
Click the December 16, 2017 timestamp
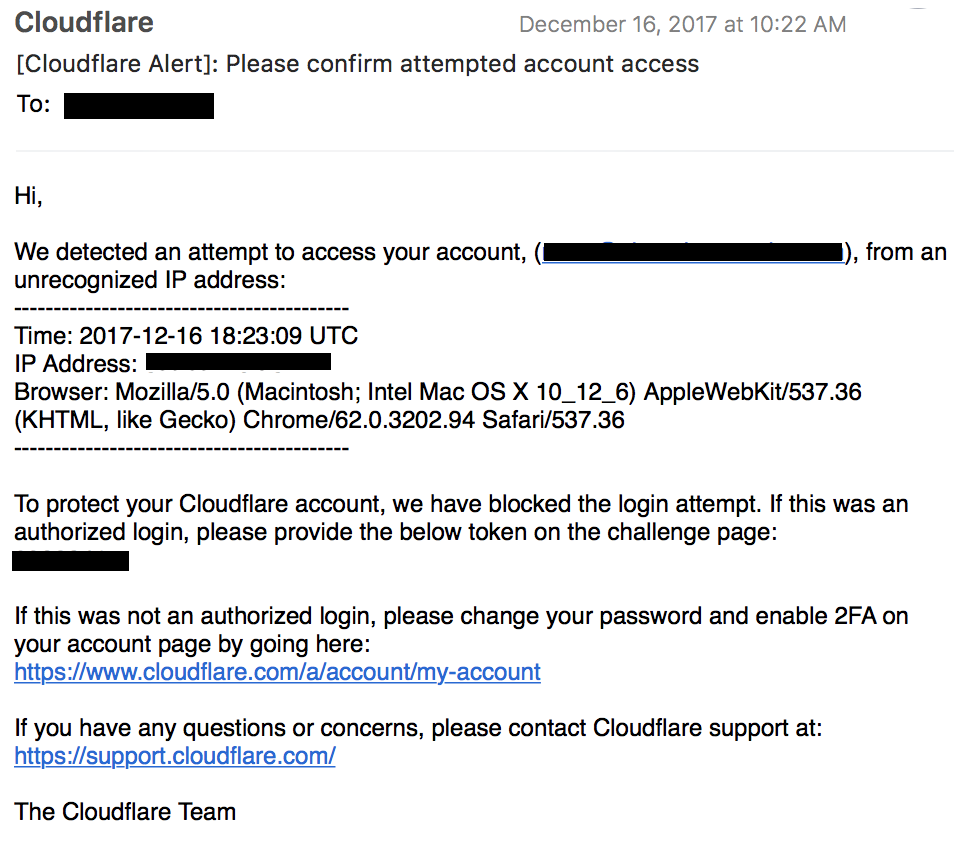coord(682,25)
